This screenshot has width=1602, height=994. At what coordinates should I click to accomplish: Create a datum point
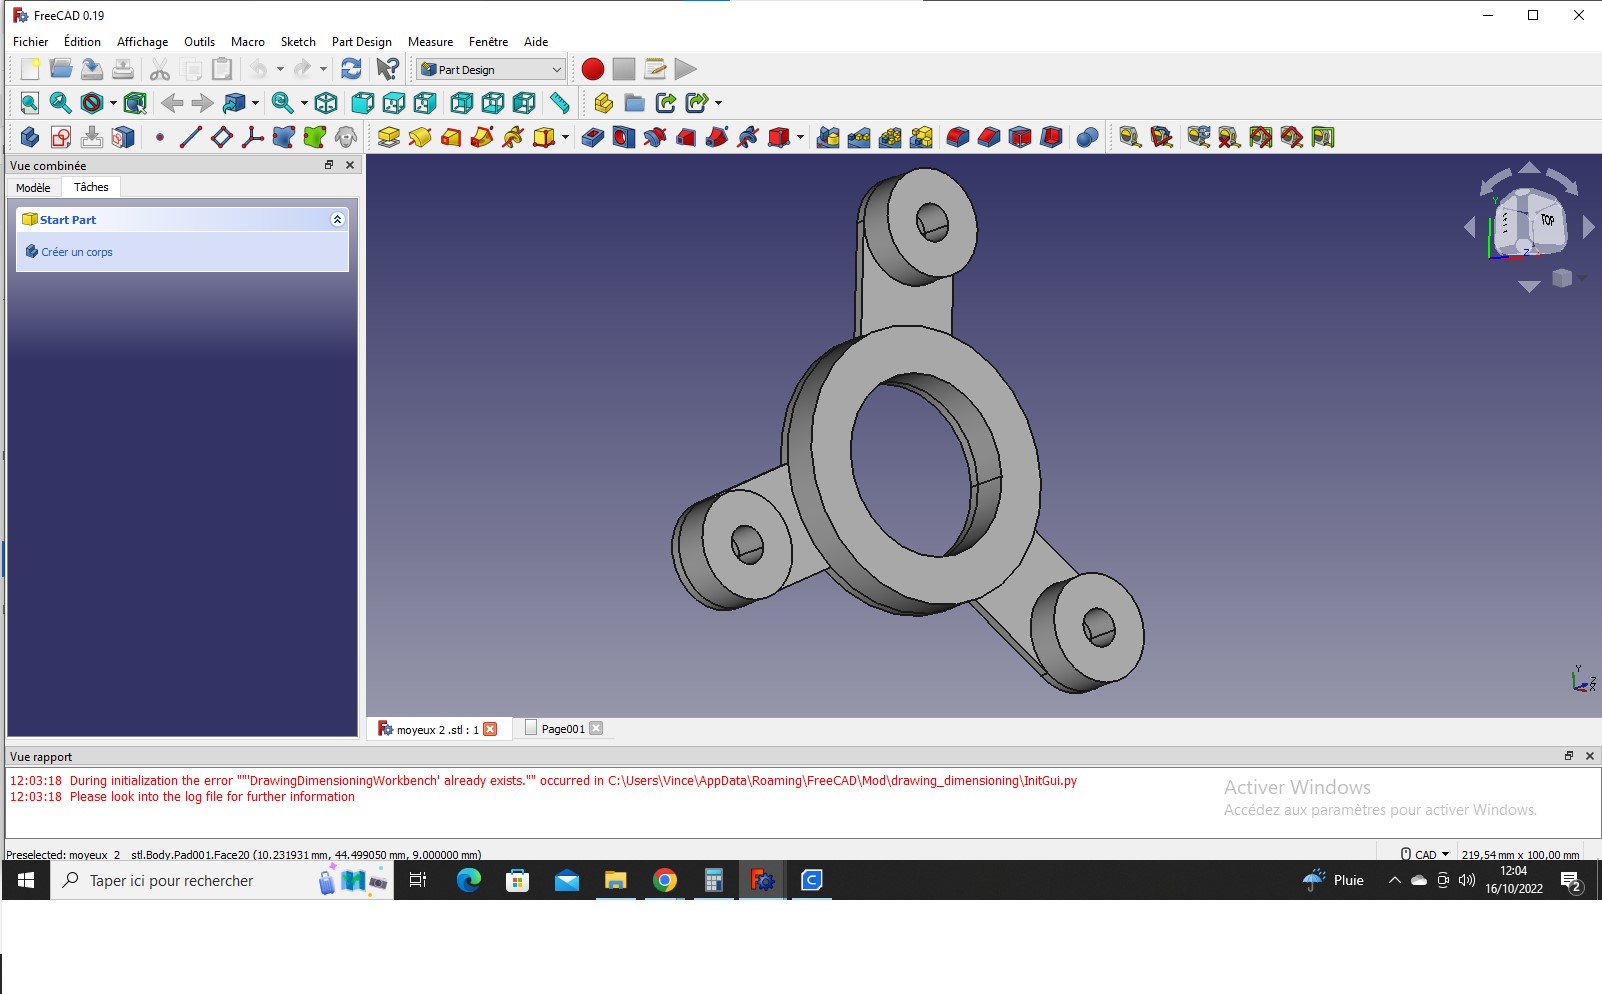pyautogui.click(x=160, y=137)
